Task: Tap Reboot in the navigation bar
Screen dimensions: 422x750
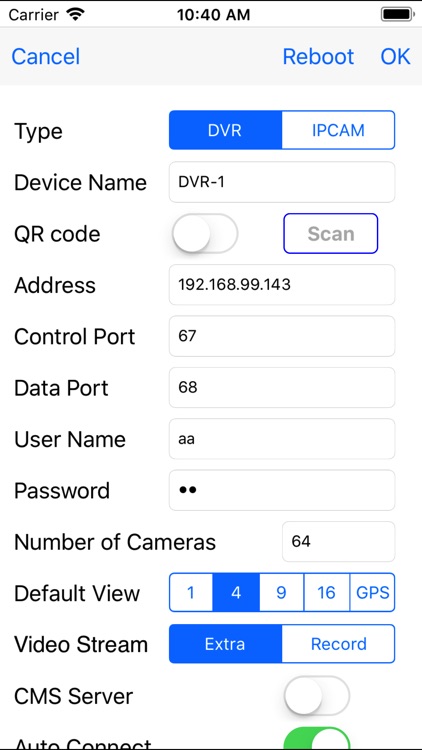Action: 318,56
